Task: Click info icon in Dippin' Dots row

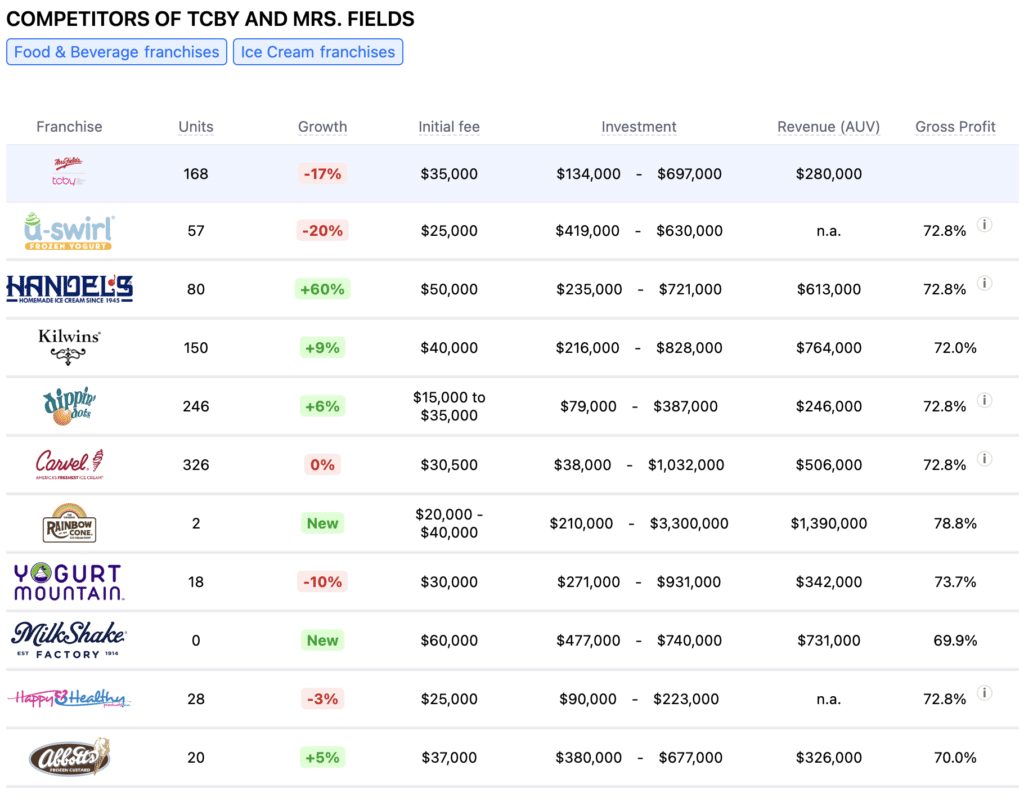Action: [x=984, y=400]
